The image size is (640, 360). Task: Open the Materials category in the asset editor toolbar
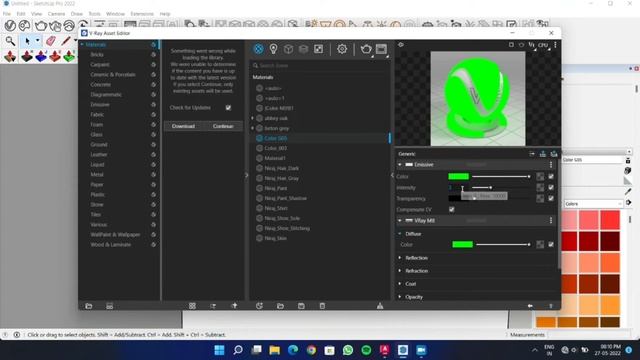click(258, 49)
